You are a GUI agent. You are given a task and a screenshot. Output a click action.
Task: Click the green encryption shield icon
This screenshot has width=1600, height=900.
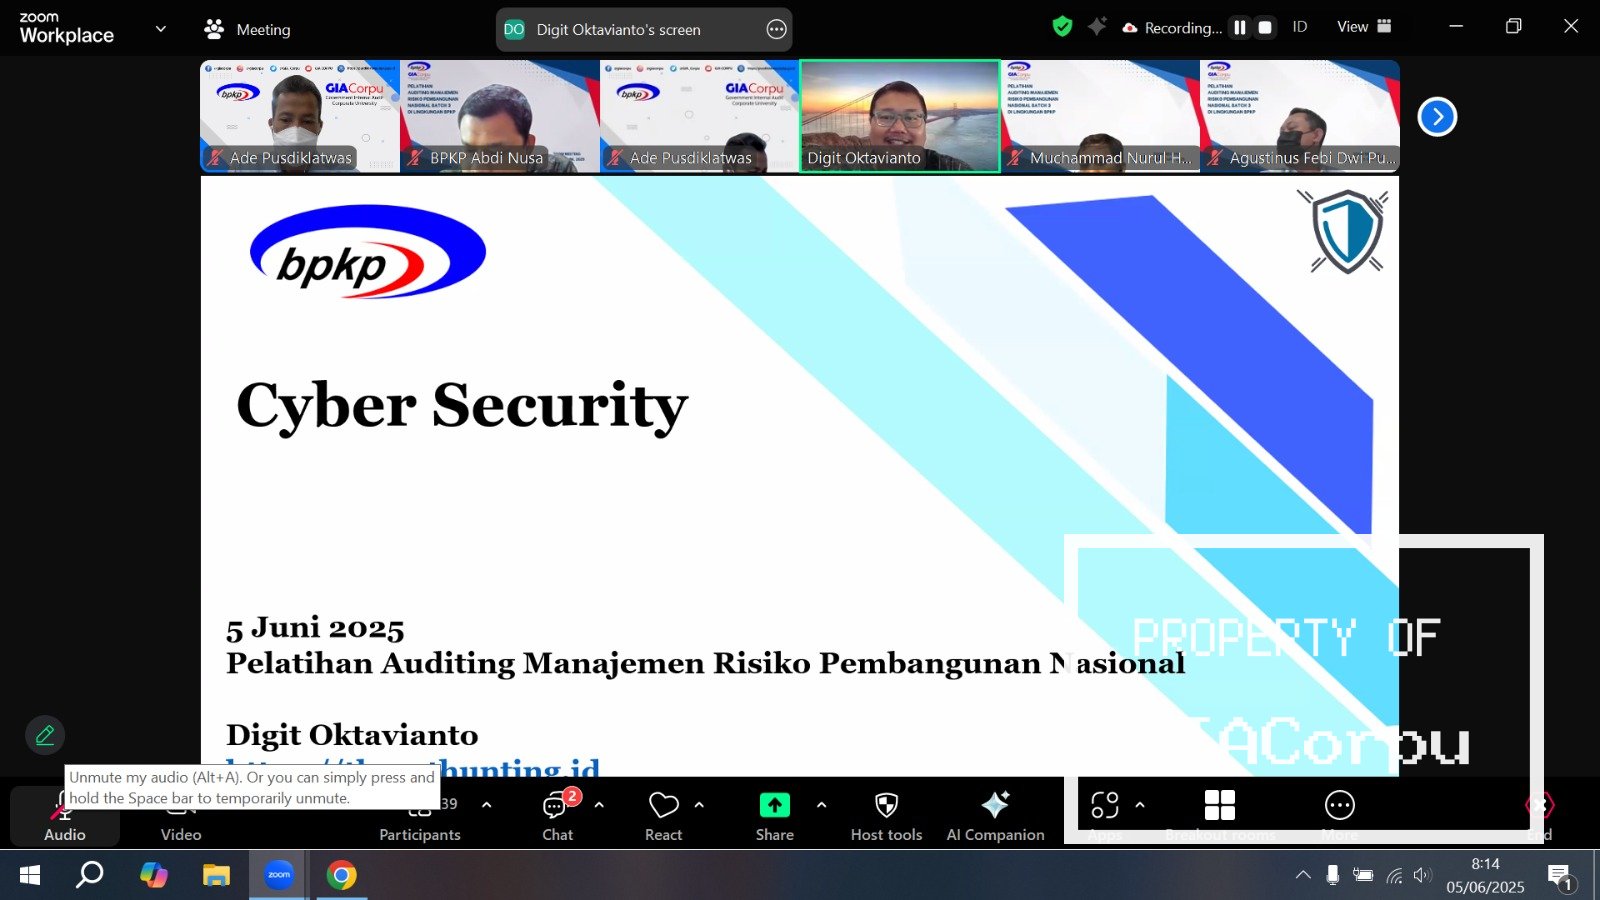point(1062,27)
